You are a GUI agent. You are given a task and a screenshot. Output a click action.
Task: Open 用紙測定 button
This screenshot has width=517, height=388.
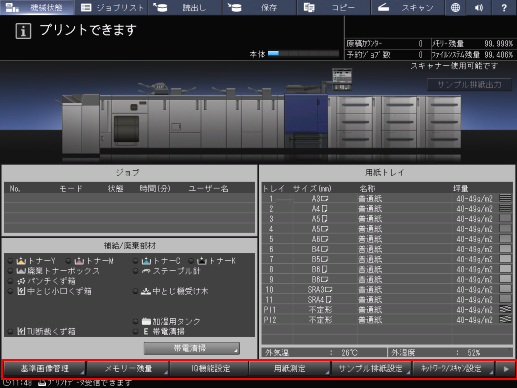tap(290, 369)
